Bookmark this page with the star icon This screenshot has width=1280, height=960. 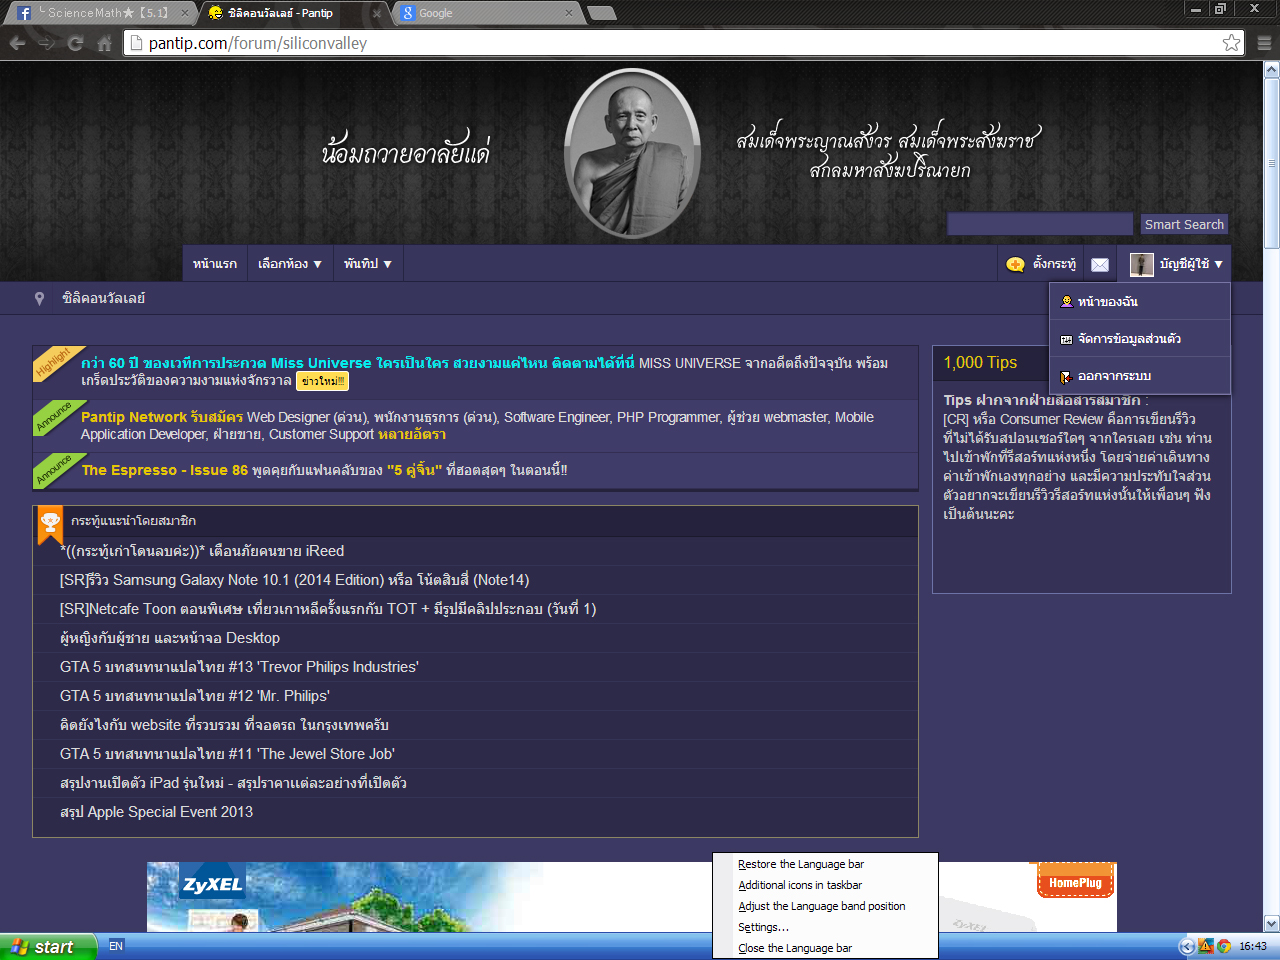(1231, 43)
